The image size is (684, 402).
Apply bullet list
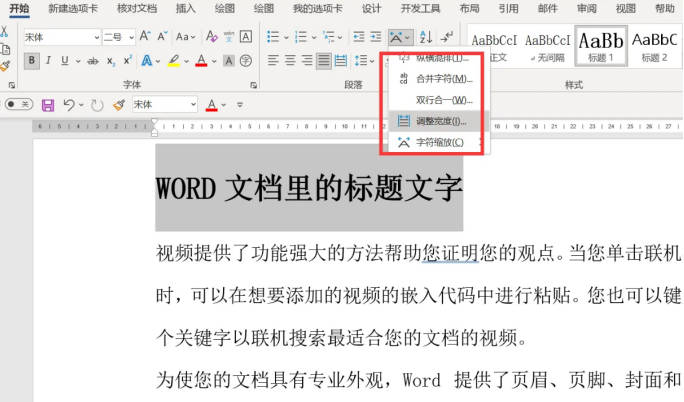point(273,37)
